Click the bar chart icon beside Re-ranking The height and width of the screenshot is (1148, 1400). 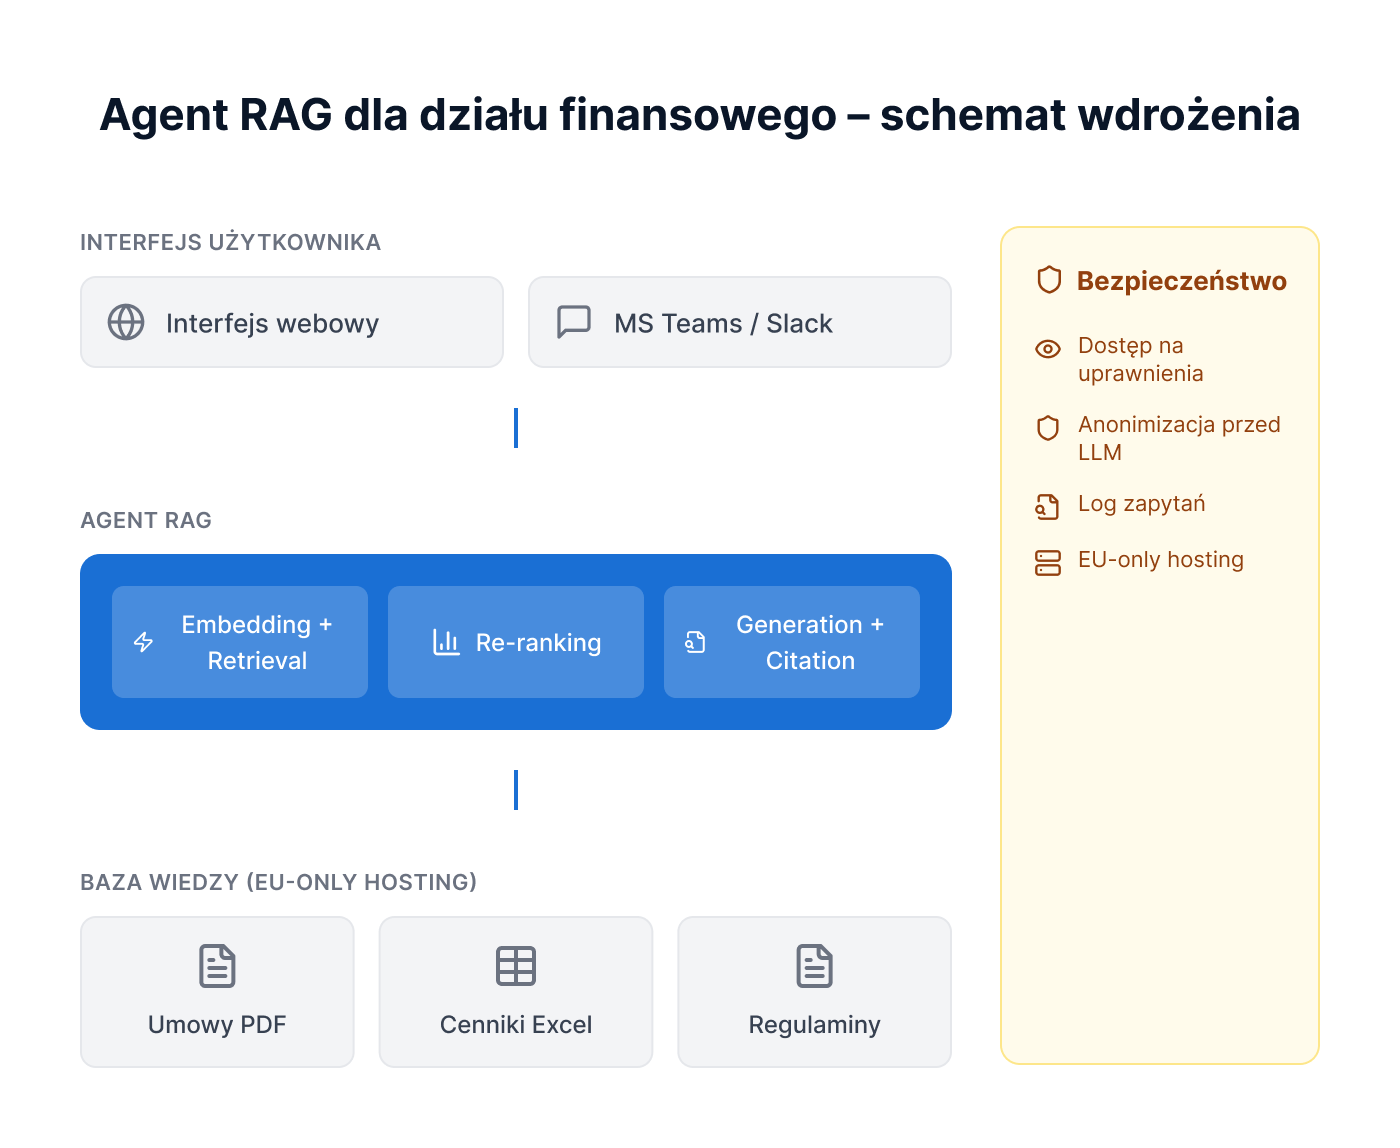pyautogui.click(x=446, y=642)
